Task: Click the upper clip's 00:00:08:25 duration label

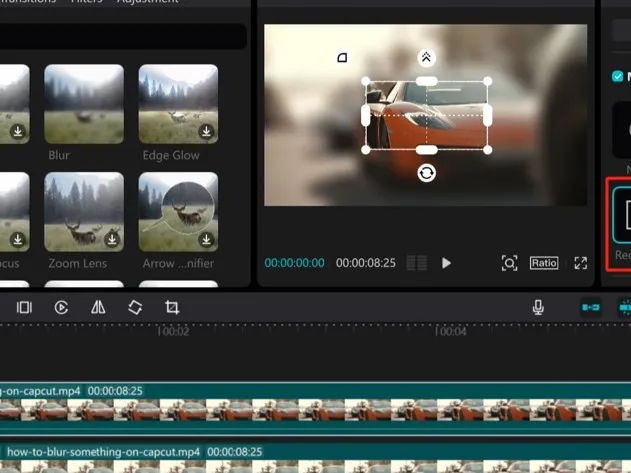Action: pyautogui.click(x=115, y=391)
